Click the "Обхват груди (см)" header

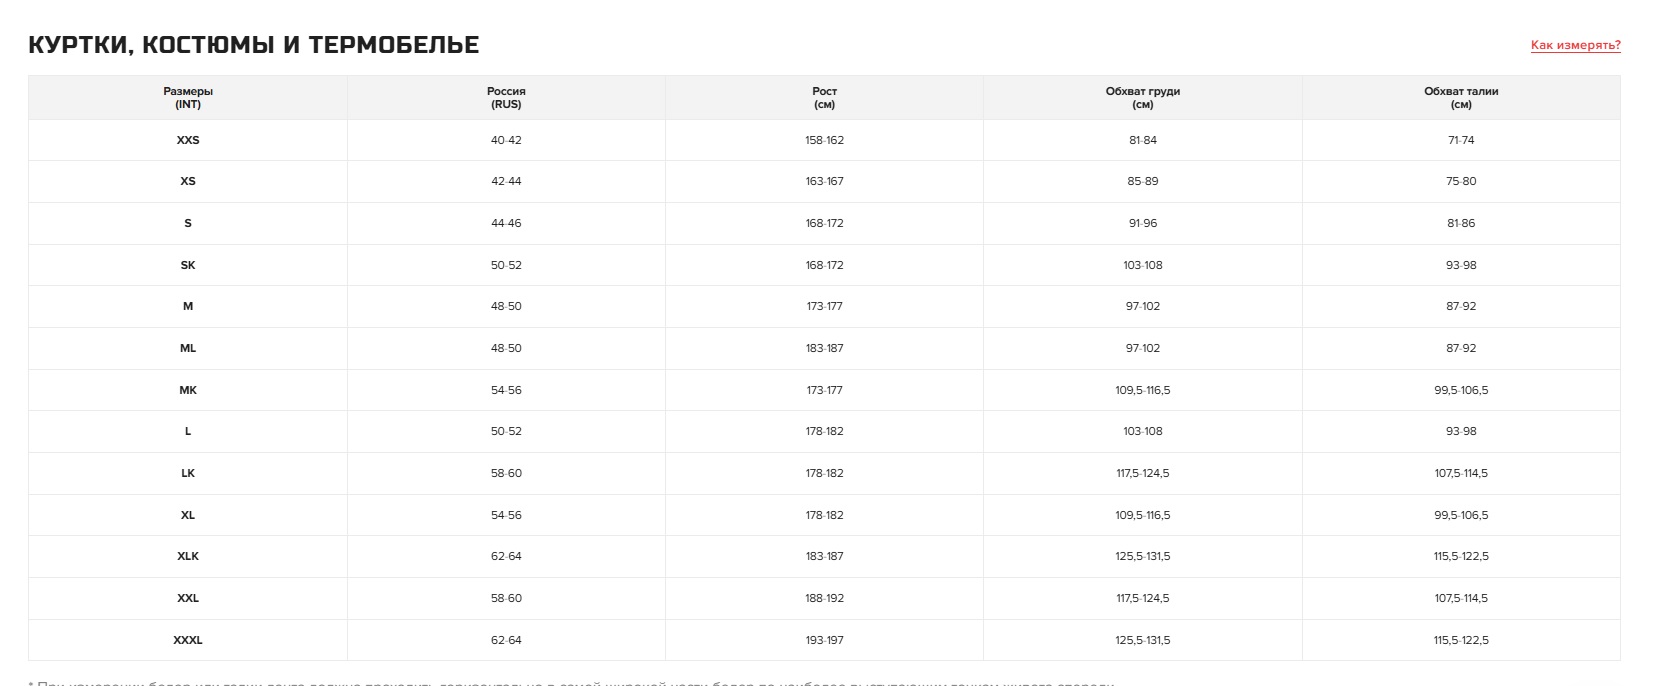(x=1142, y=97)
